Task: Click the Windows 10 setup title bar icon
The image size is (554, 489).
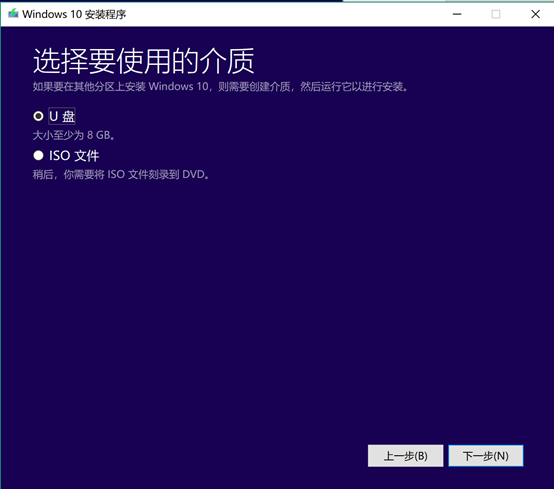Action: pos(13,14)
